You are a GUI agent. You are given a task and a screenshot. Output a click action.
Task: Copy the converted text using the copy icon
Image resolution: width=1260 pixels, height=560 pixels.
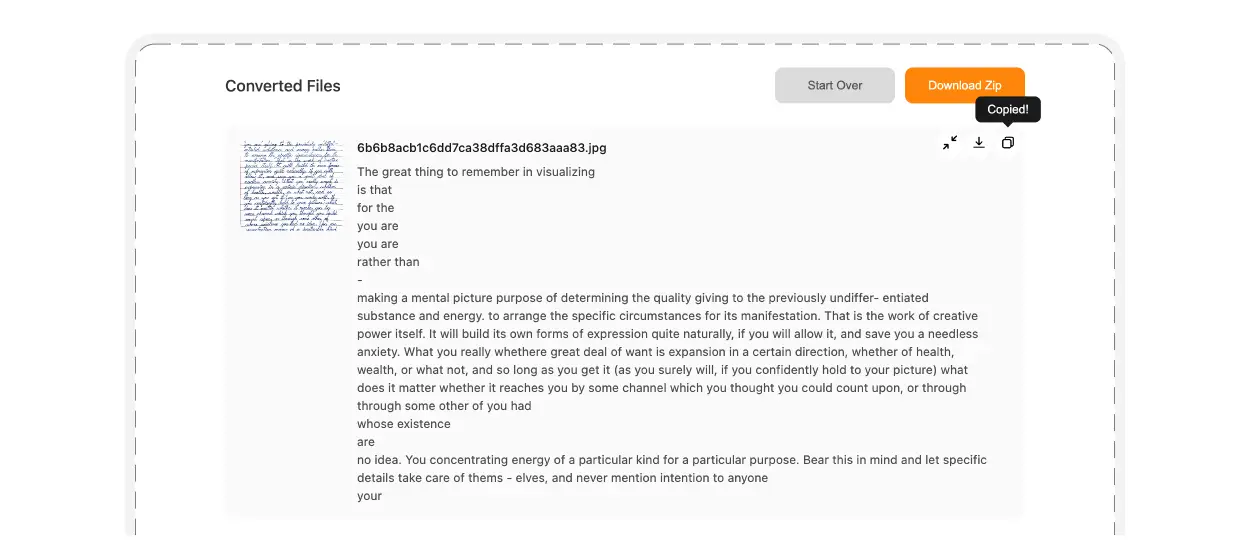[1008, 143]
